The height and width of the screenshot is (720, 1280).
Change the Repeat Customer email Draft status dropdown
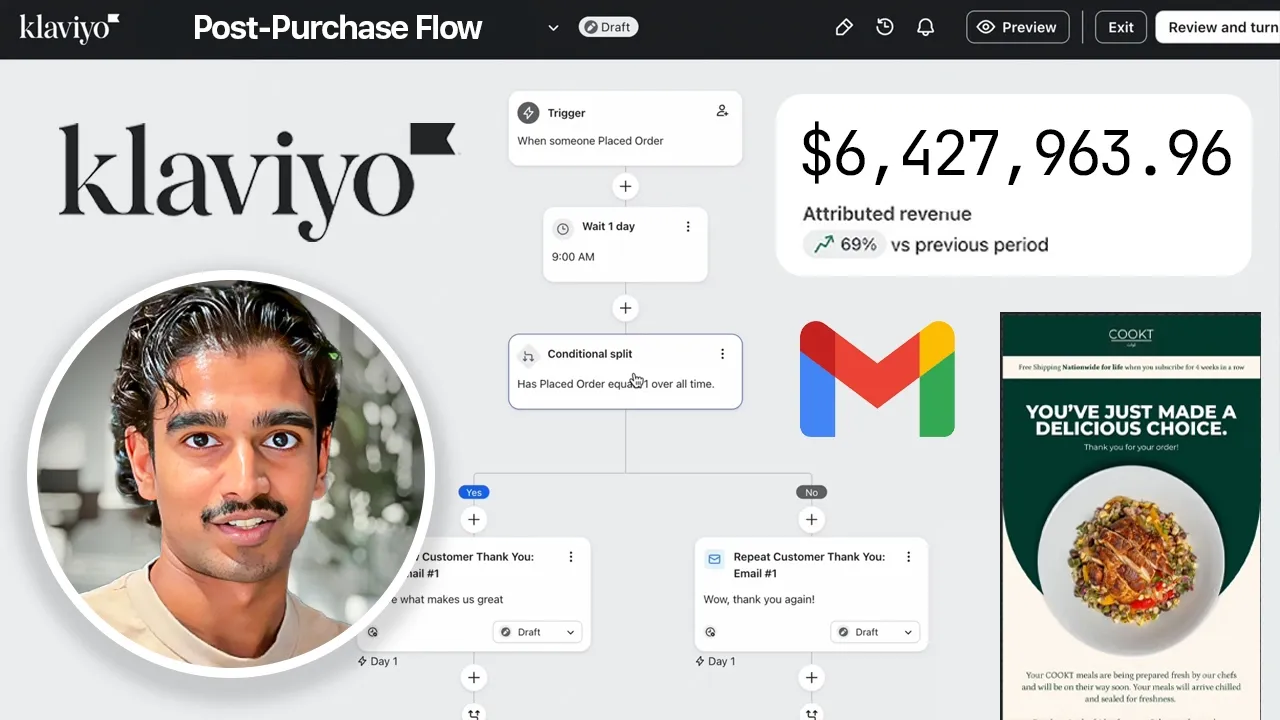click(x=873, y=632)
